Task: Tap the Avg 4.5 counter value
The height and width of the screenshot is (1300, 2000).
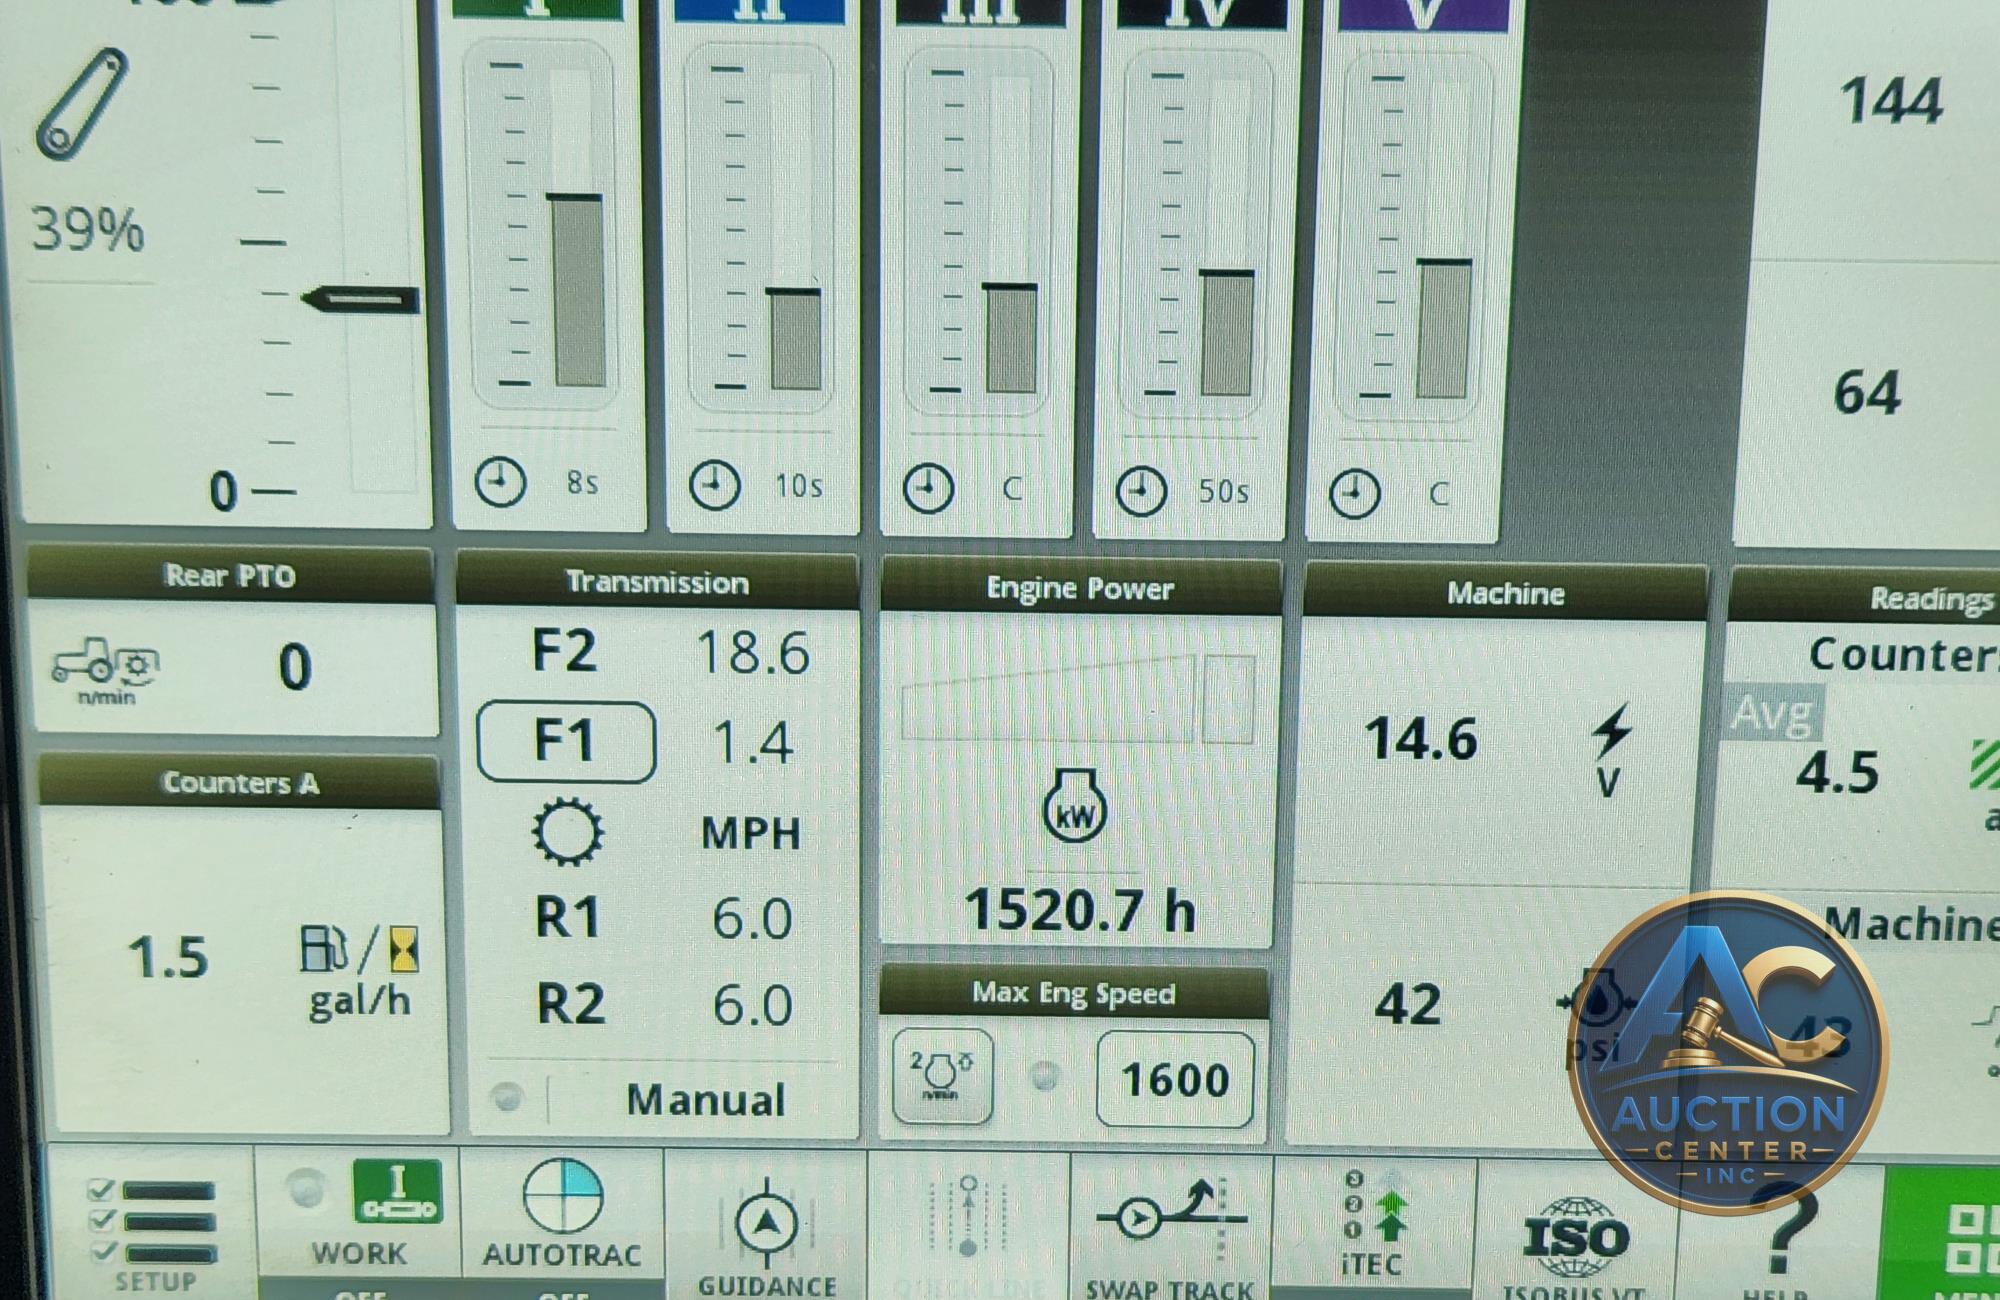Action: click(1838, 772)
